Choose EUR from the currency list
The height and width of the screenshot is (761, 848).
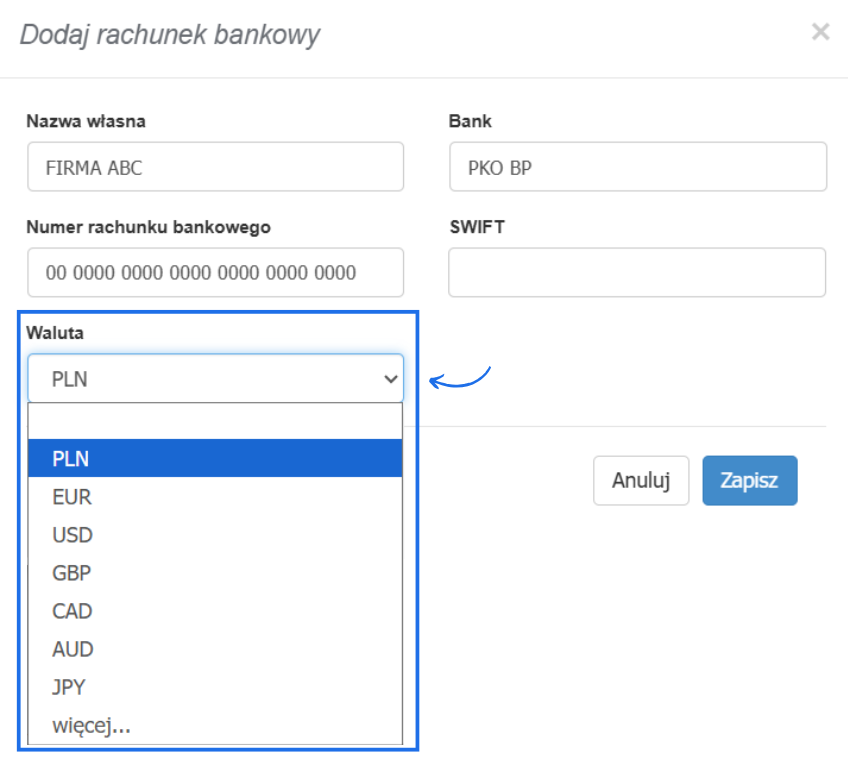point(215,497)
